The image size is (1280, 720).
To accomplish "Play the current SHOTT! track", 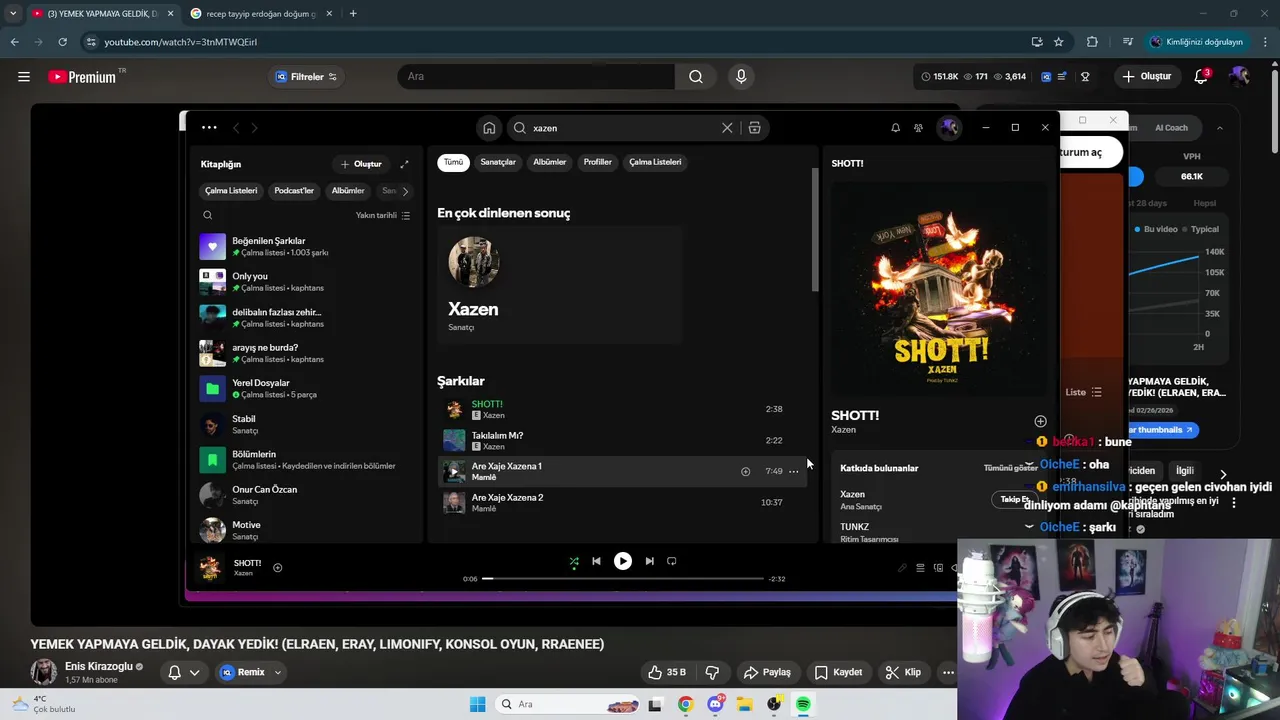I will (622, 561).
